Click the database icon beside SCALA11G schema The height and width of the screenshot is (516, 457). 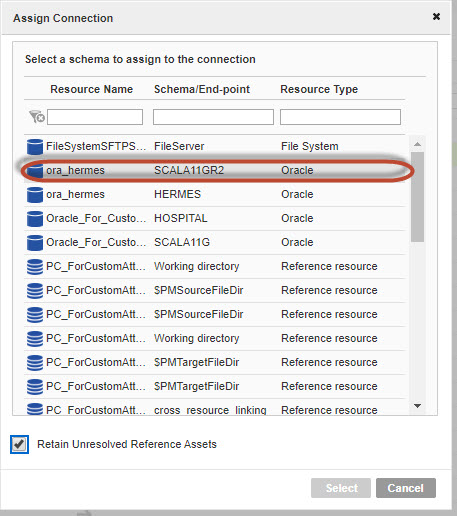(x=35, y=243)
